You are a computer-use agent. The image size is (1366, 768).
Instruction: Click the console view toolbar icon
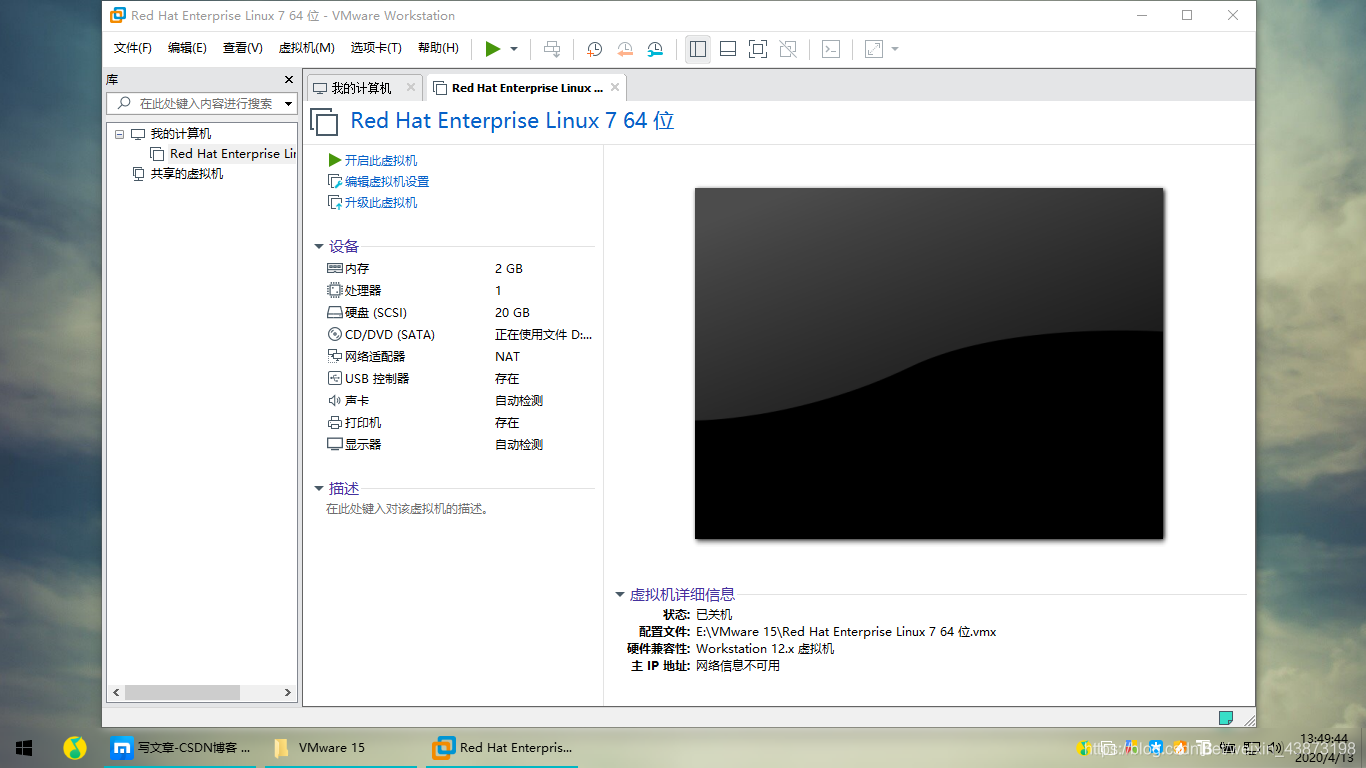click(831, 48)
